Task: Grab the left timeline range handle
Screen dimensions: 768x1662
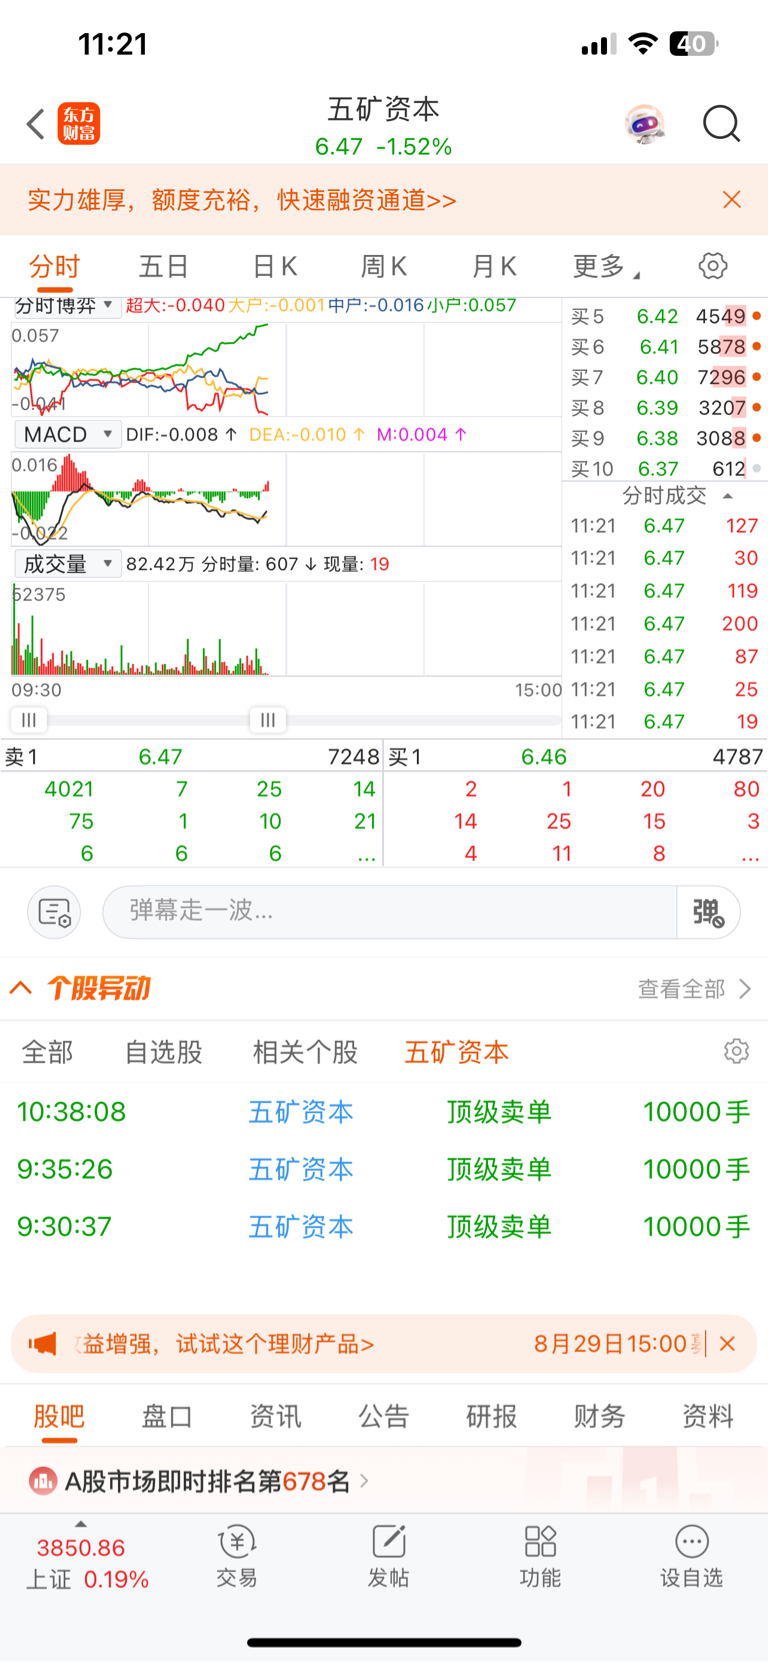Action: click(29, 720)
